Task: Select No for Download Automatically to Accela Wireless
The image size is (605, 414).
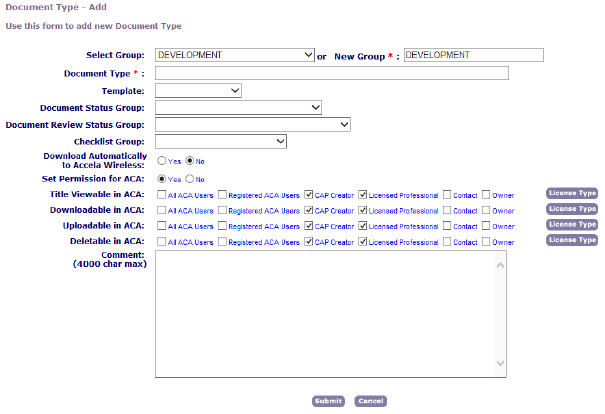Action: pyautogui.click(x=190, y=161)
